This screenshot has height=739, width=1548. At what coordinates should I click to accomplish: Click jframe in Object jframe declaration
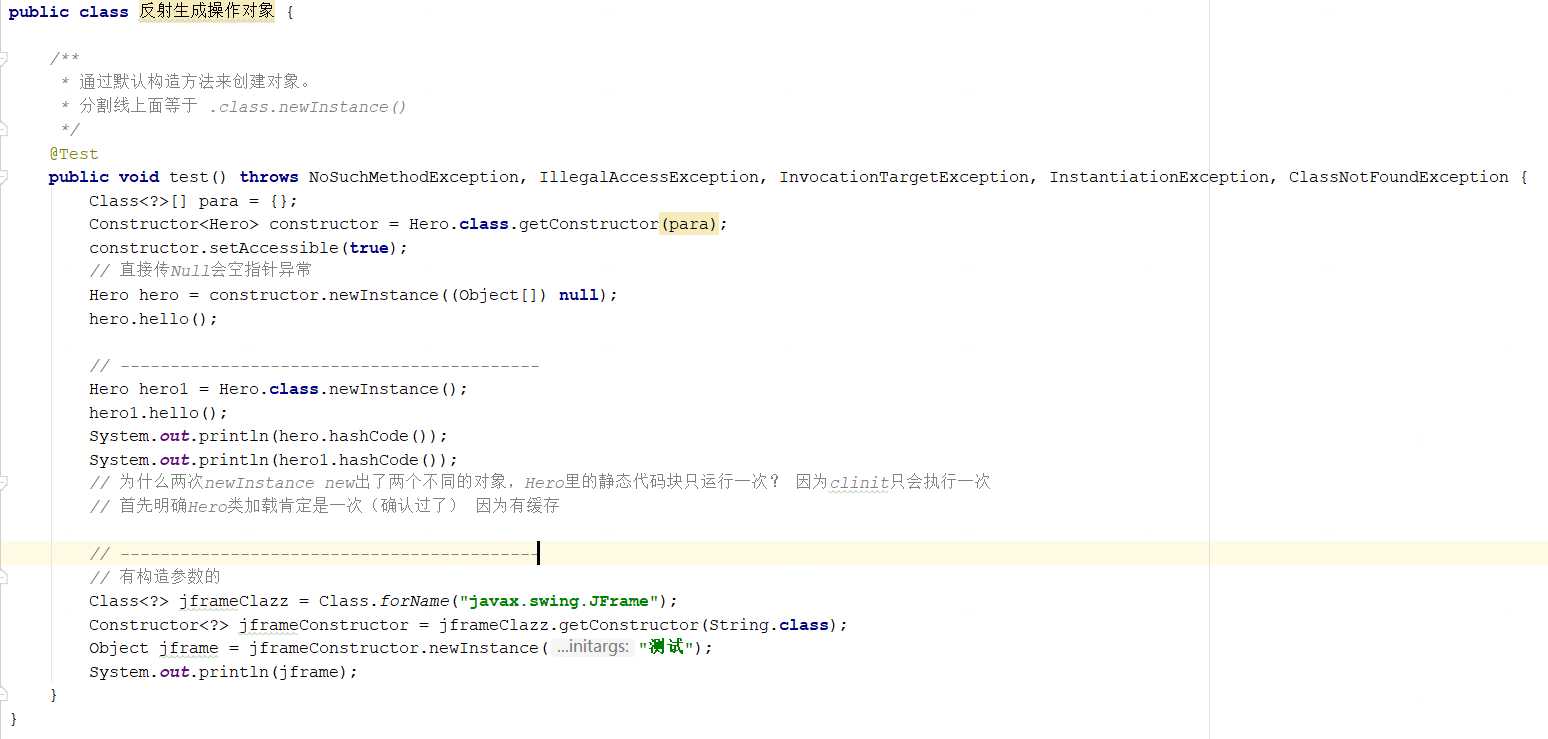(189, 647)
